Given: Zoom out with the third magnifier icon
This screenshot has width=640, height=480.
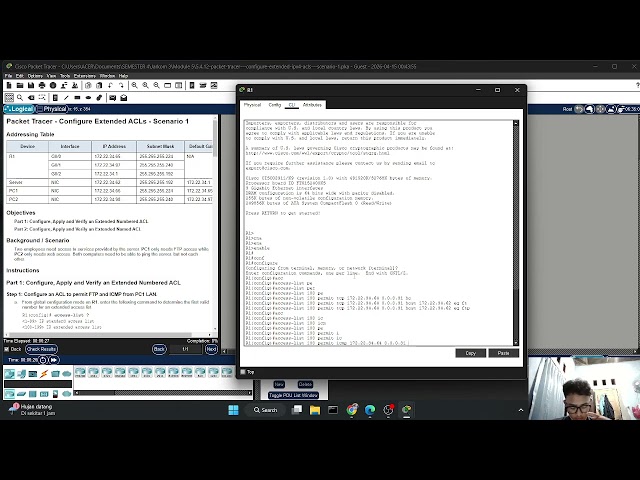Looking at the screenshot, I should [x=156, y=85].
